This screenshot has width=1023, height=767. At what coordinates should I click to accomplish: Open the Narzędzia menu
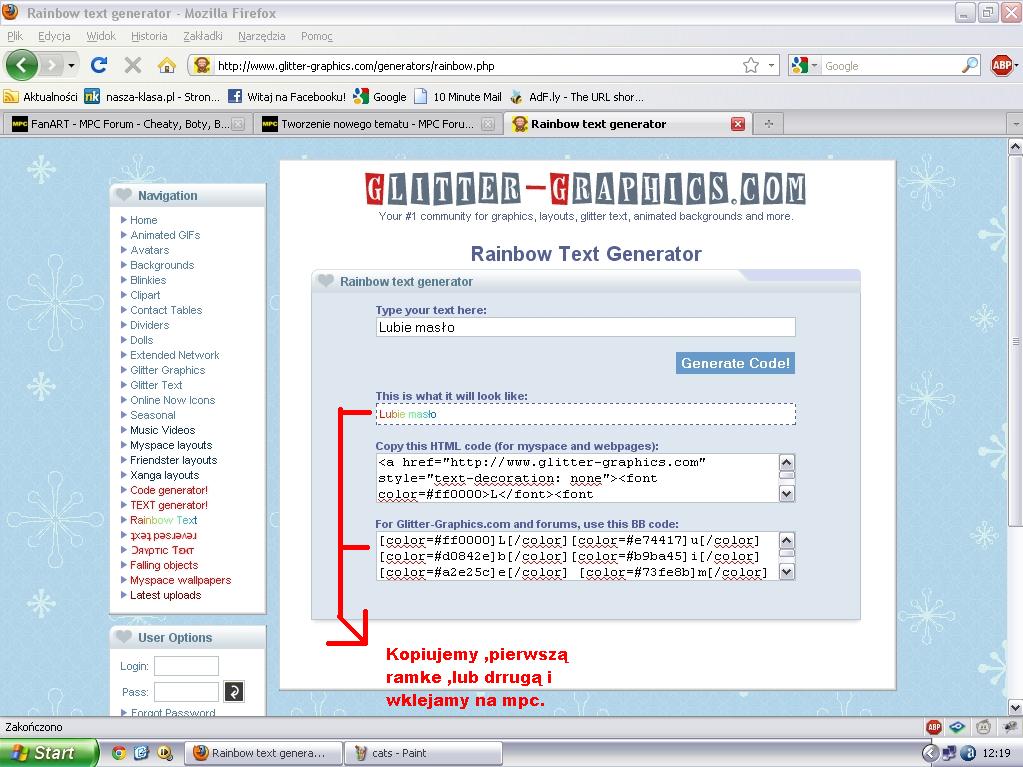262,36
